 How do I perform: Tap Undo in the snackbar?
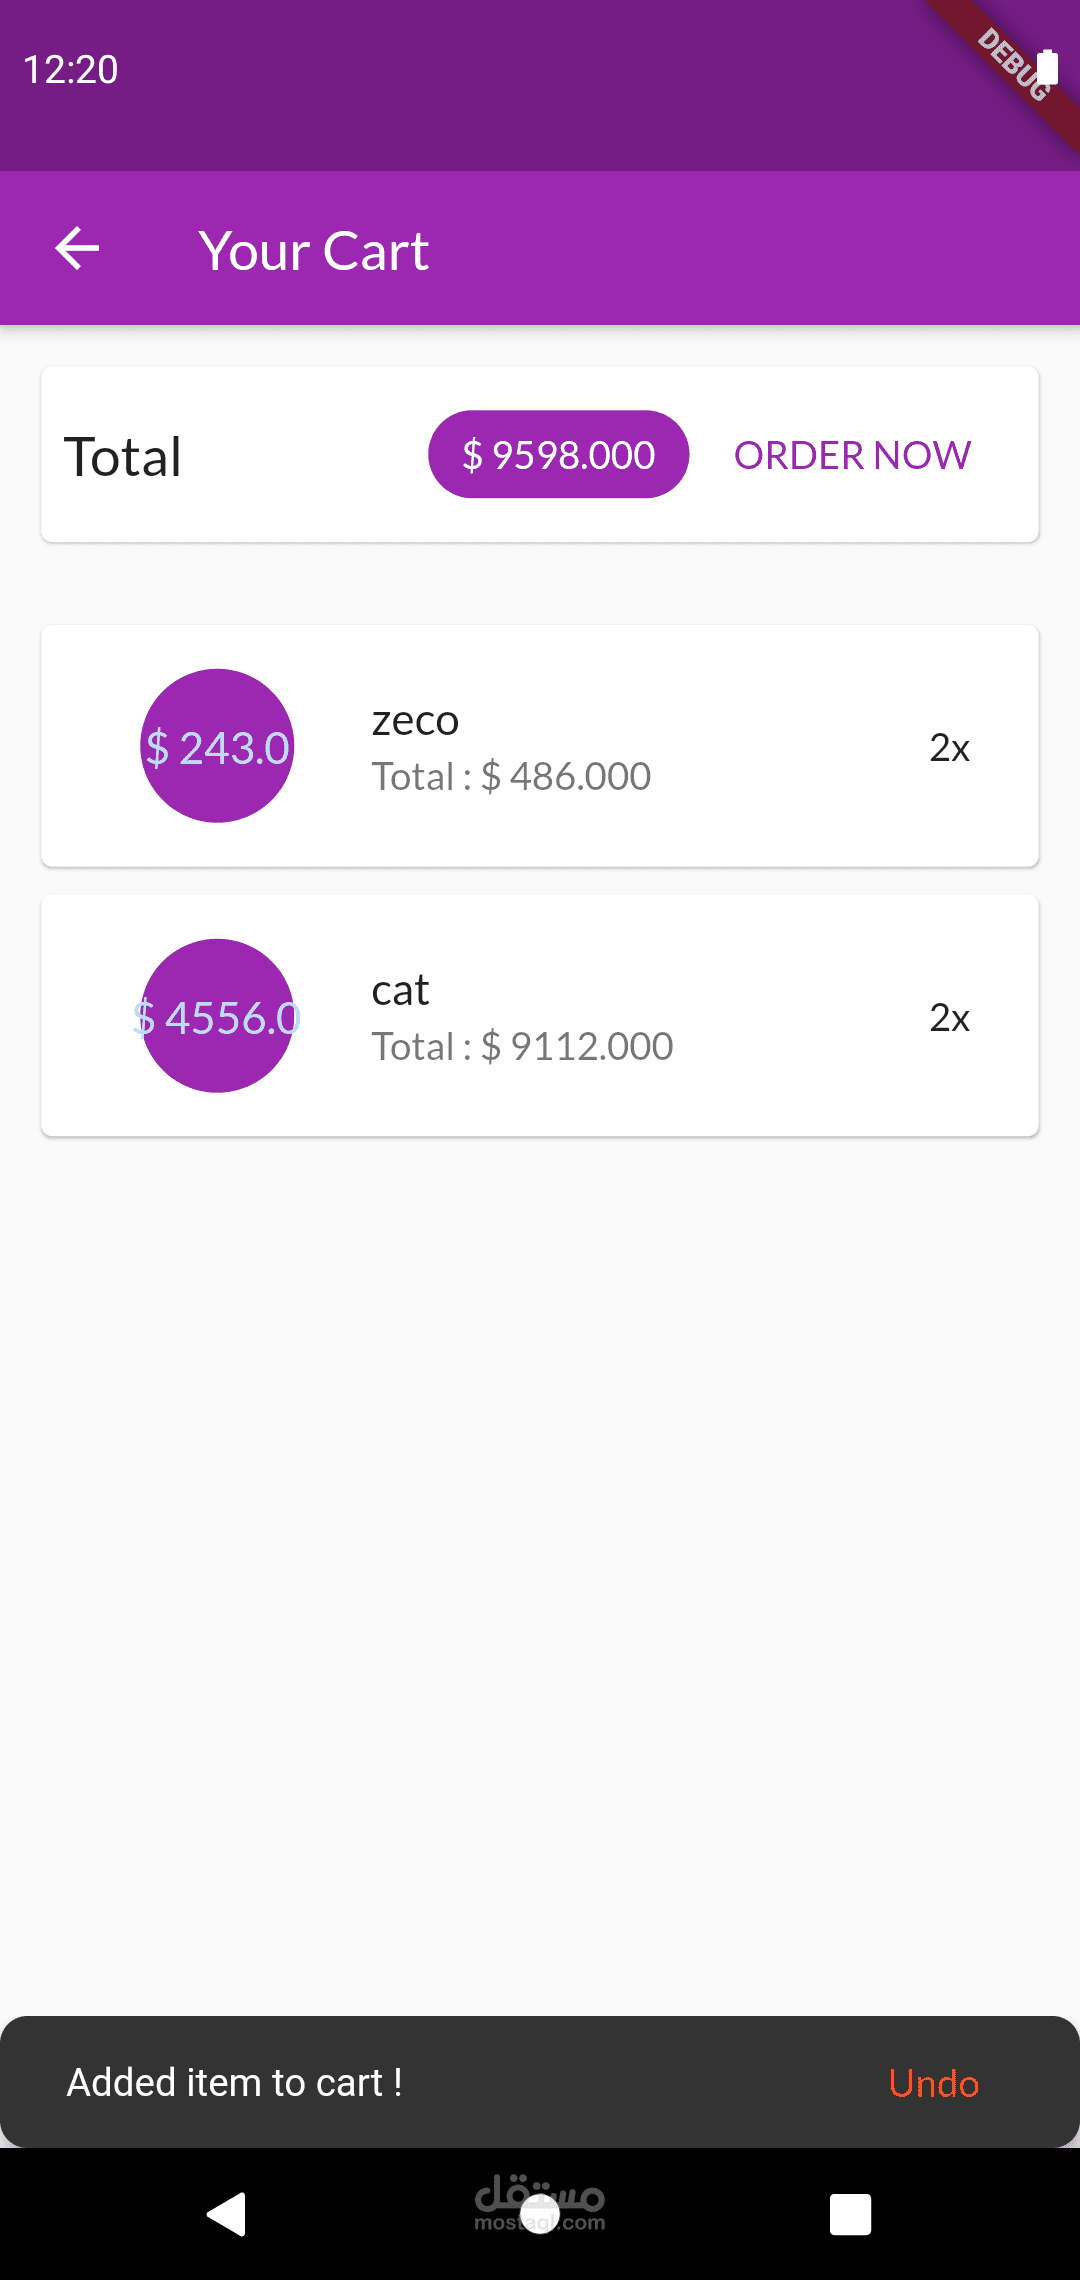click(x=933, y=2083)
